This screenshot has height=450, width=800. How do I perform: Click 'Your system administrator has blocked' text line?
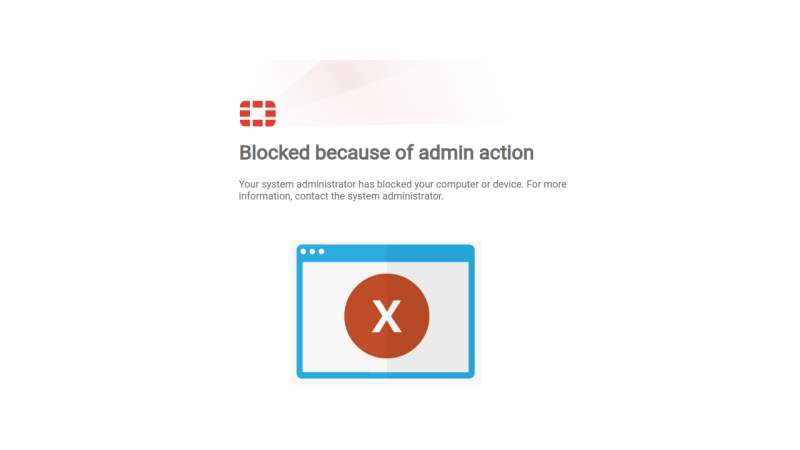point(325,184)
